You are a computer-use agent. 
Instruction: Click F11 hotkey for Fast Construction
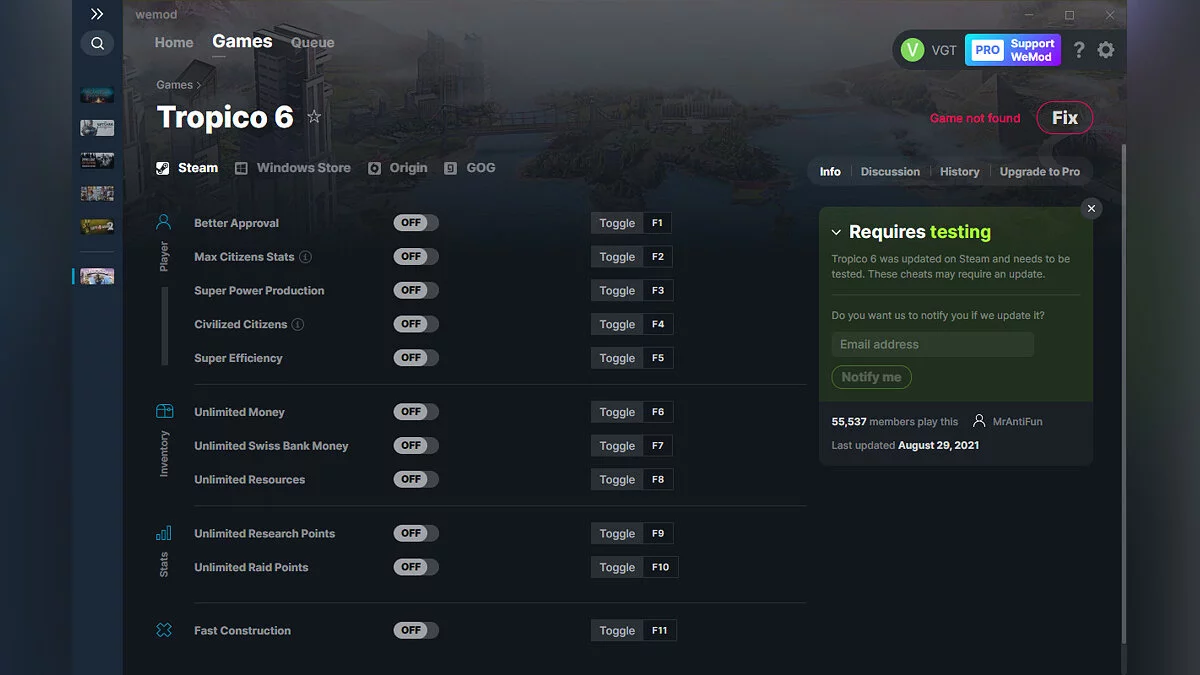[x=660, y=631]
